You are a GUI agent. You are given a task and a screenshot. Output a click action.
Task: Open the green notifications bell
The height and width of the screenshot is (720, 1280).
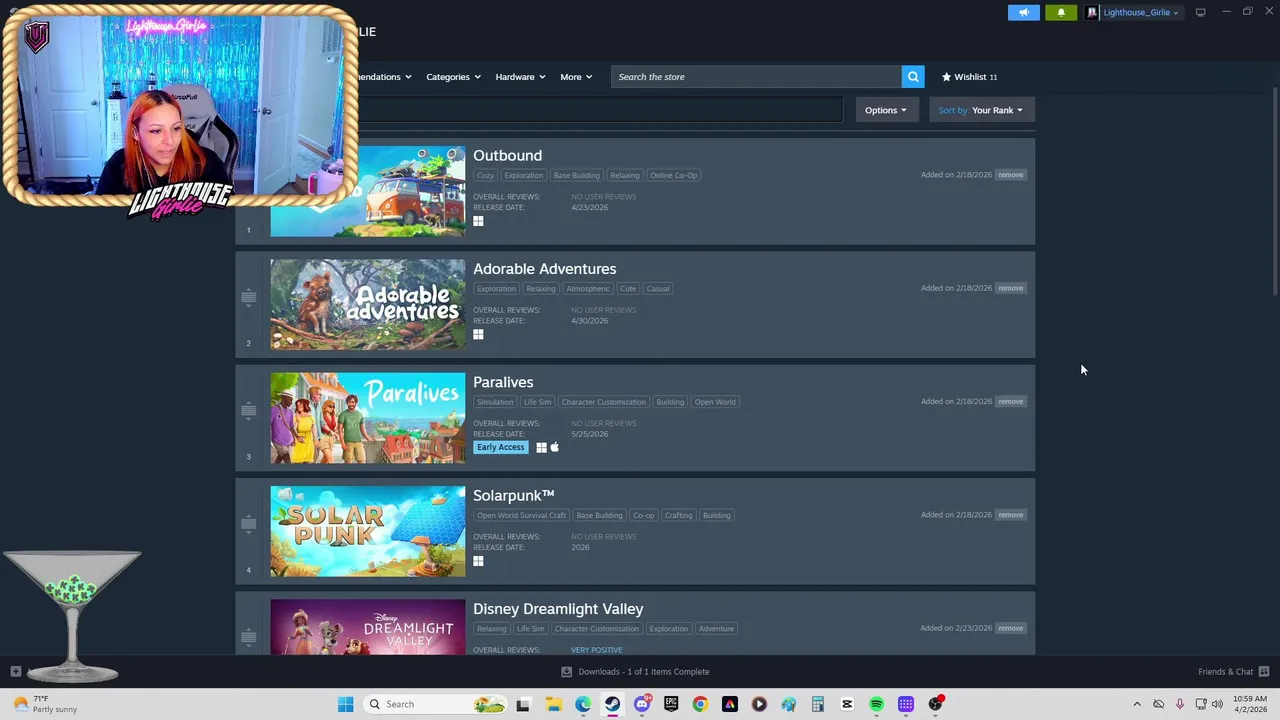(1061, 12)
